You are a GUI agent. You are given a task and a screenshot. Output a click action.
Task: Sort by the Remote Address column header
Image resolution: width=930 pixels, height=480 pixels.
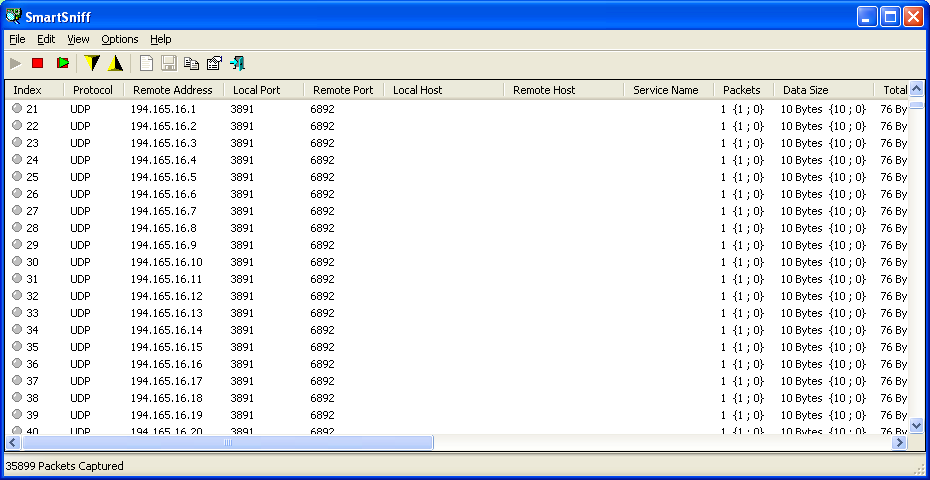point(174,90)
